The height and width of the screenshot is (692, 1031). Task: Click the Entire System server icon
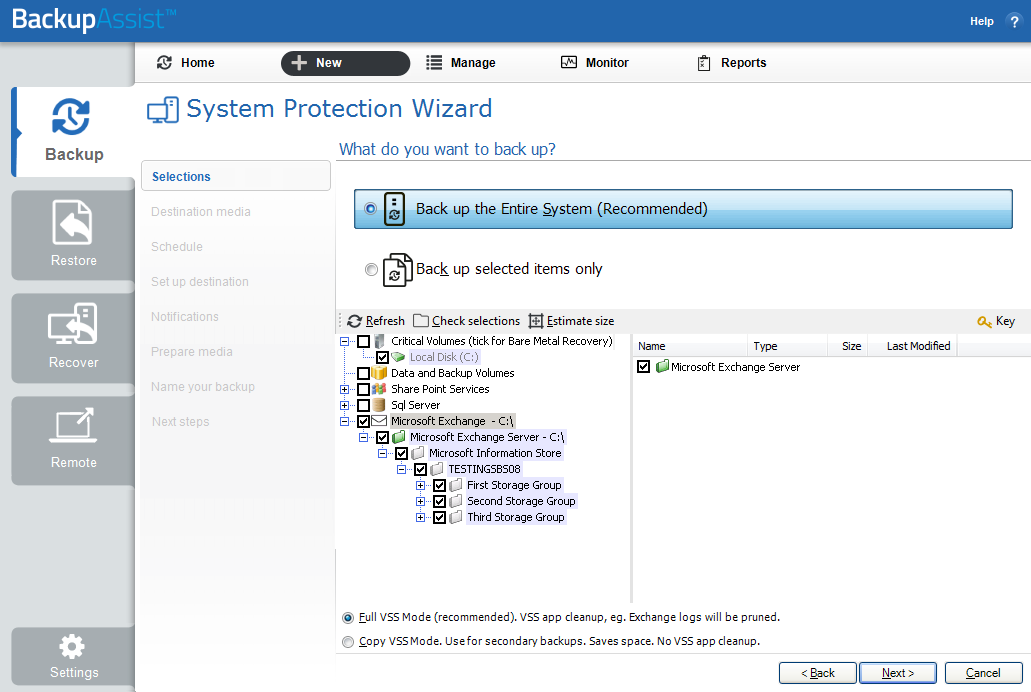(394, 209)
